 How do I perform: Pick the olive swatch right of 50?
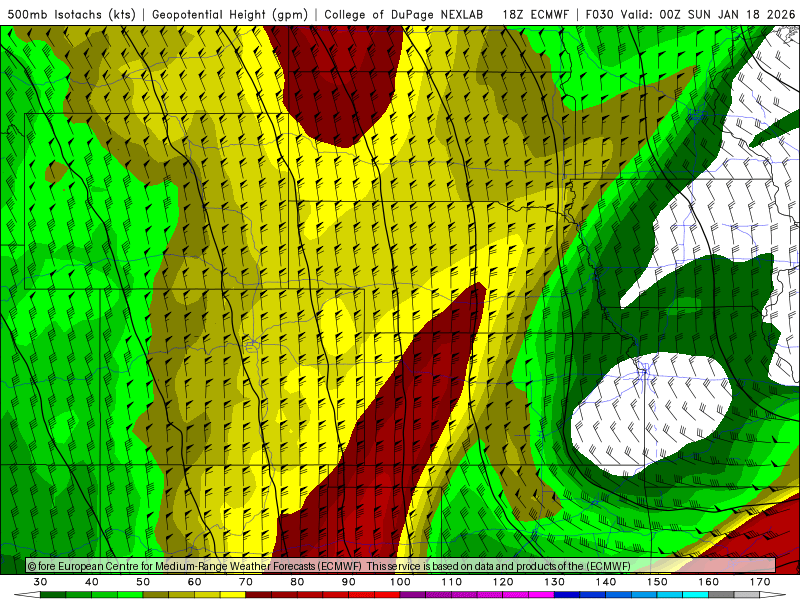[156, 595]
